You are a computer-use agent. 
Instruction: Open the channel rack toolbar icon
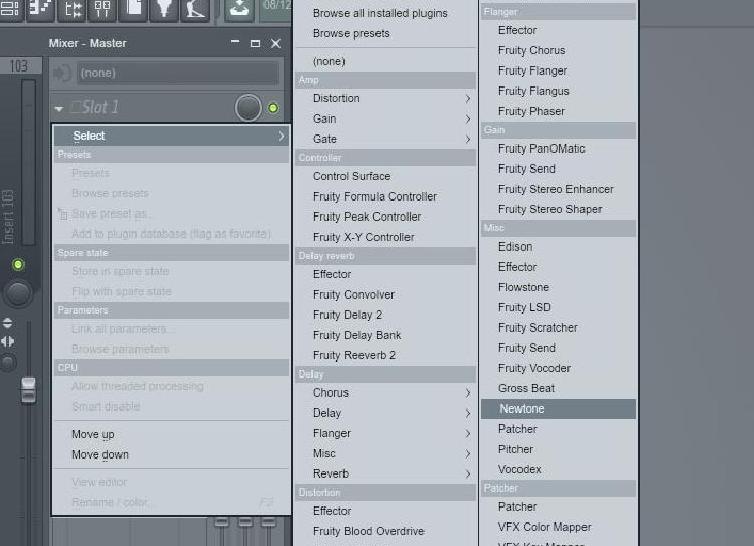73,9
